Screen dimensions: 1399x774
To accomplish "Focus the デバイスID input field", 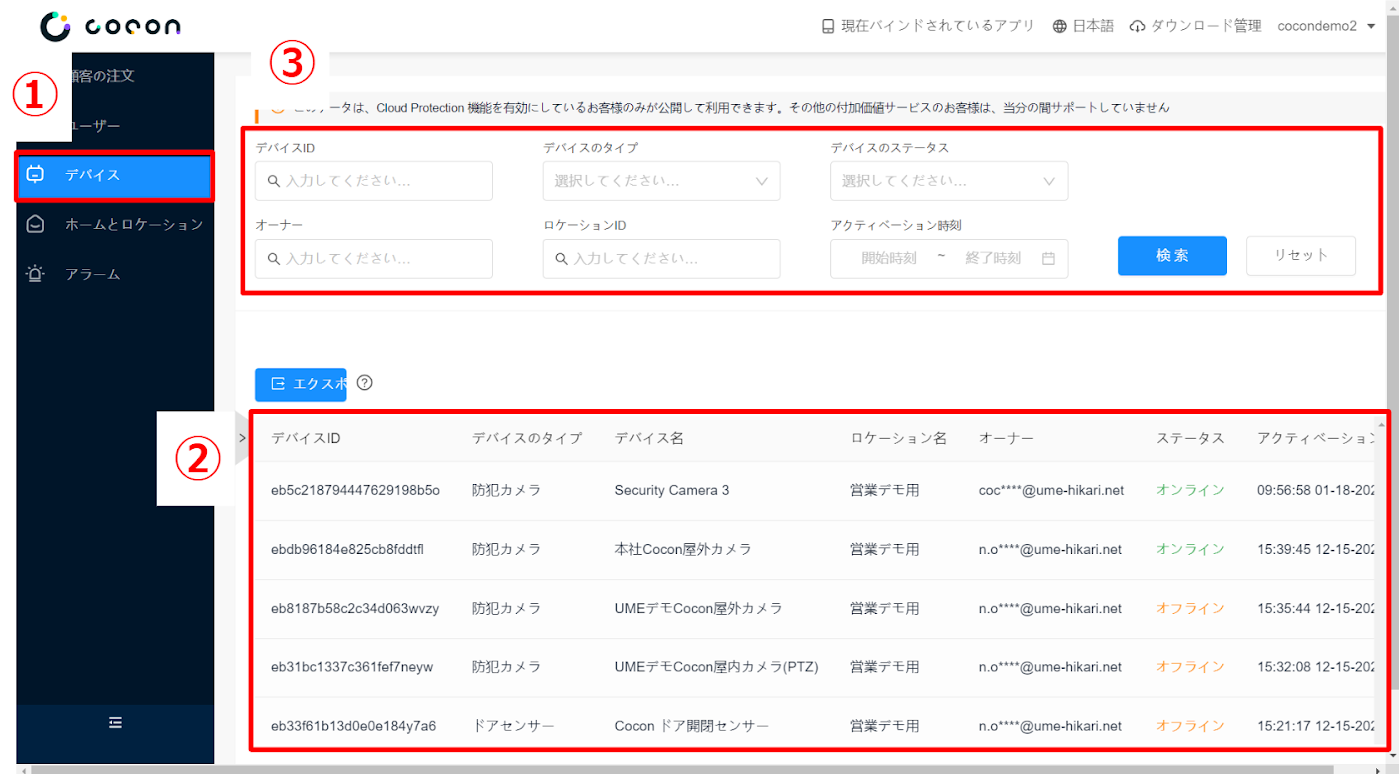I will click(x=374, y=181).
